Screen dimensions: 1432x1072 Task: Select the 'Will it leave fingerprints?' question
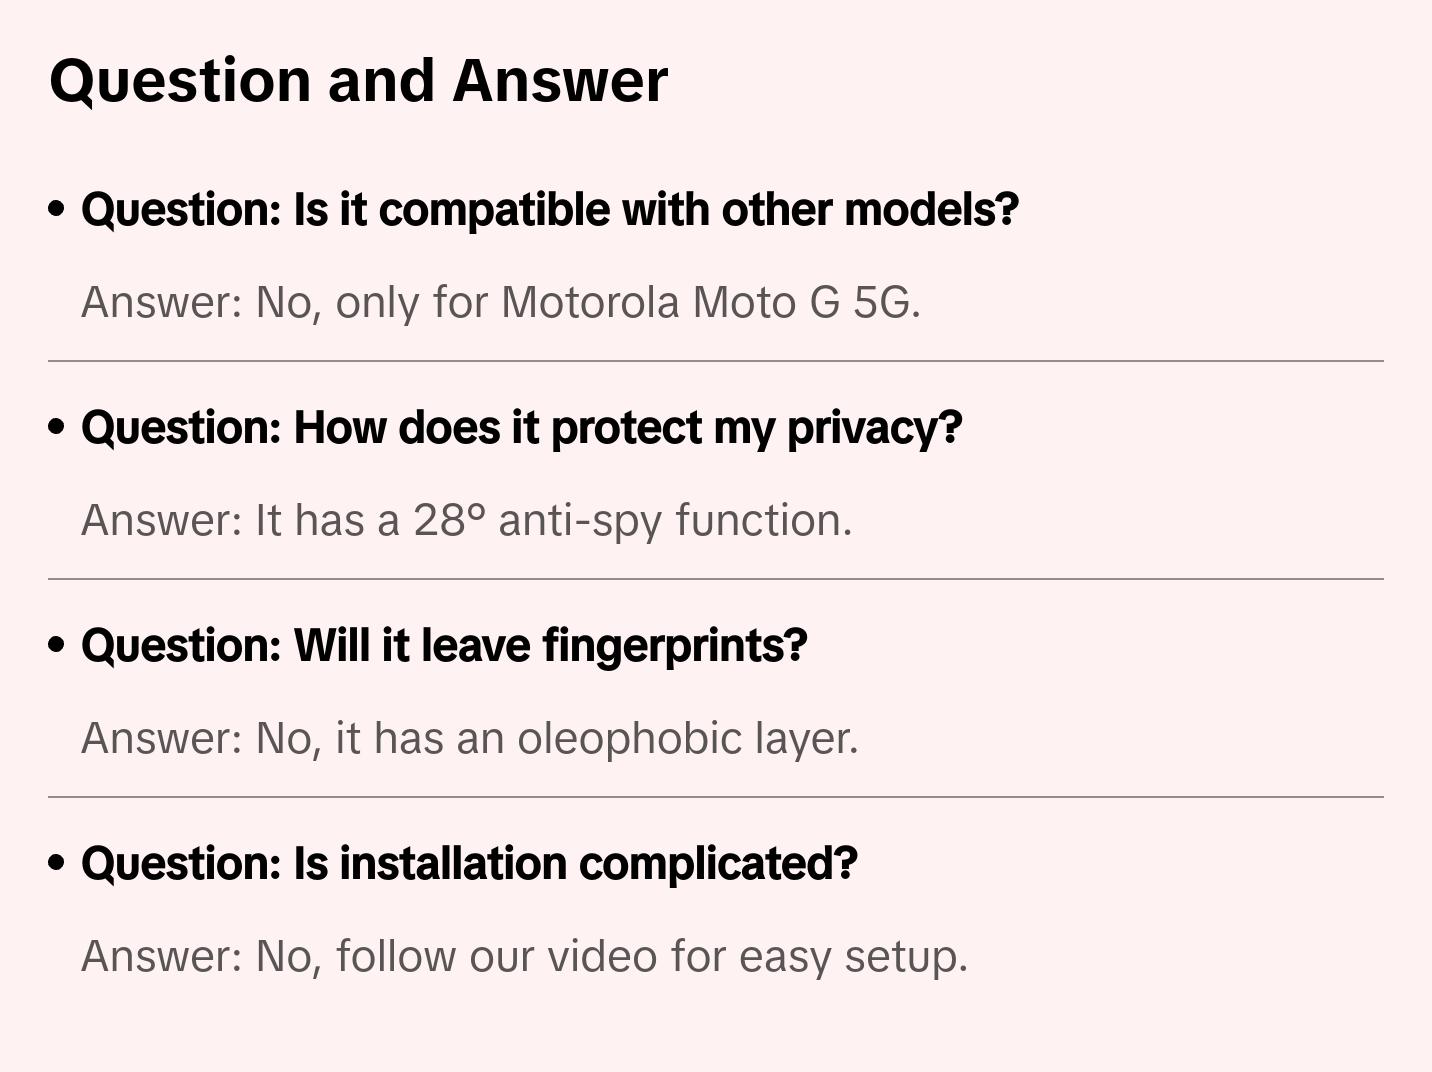444,646
